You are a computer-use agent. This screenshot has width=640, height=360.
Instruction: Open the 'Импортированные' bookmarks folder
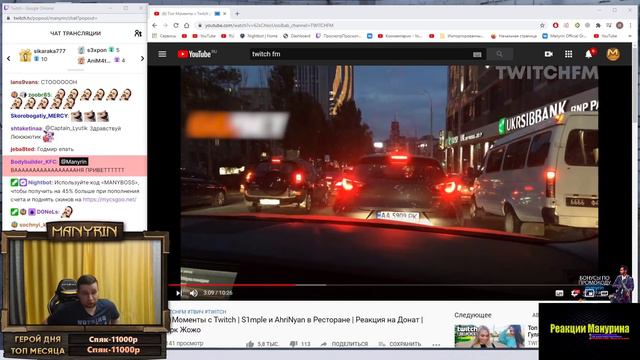pyautogui.click(x=462, y=36)
